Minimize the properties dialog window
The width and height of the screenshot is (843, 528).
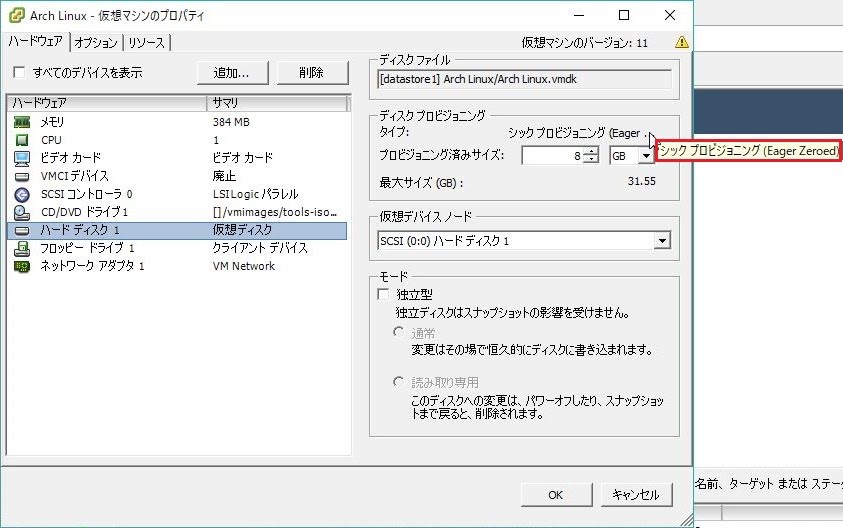coord(579,15)
